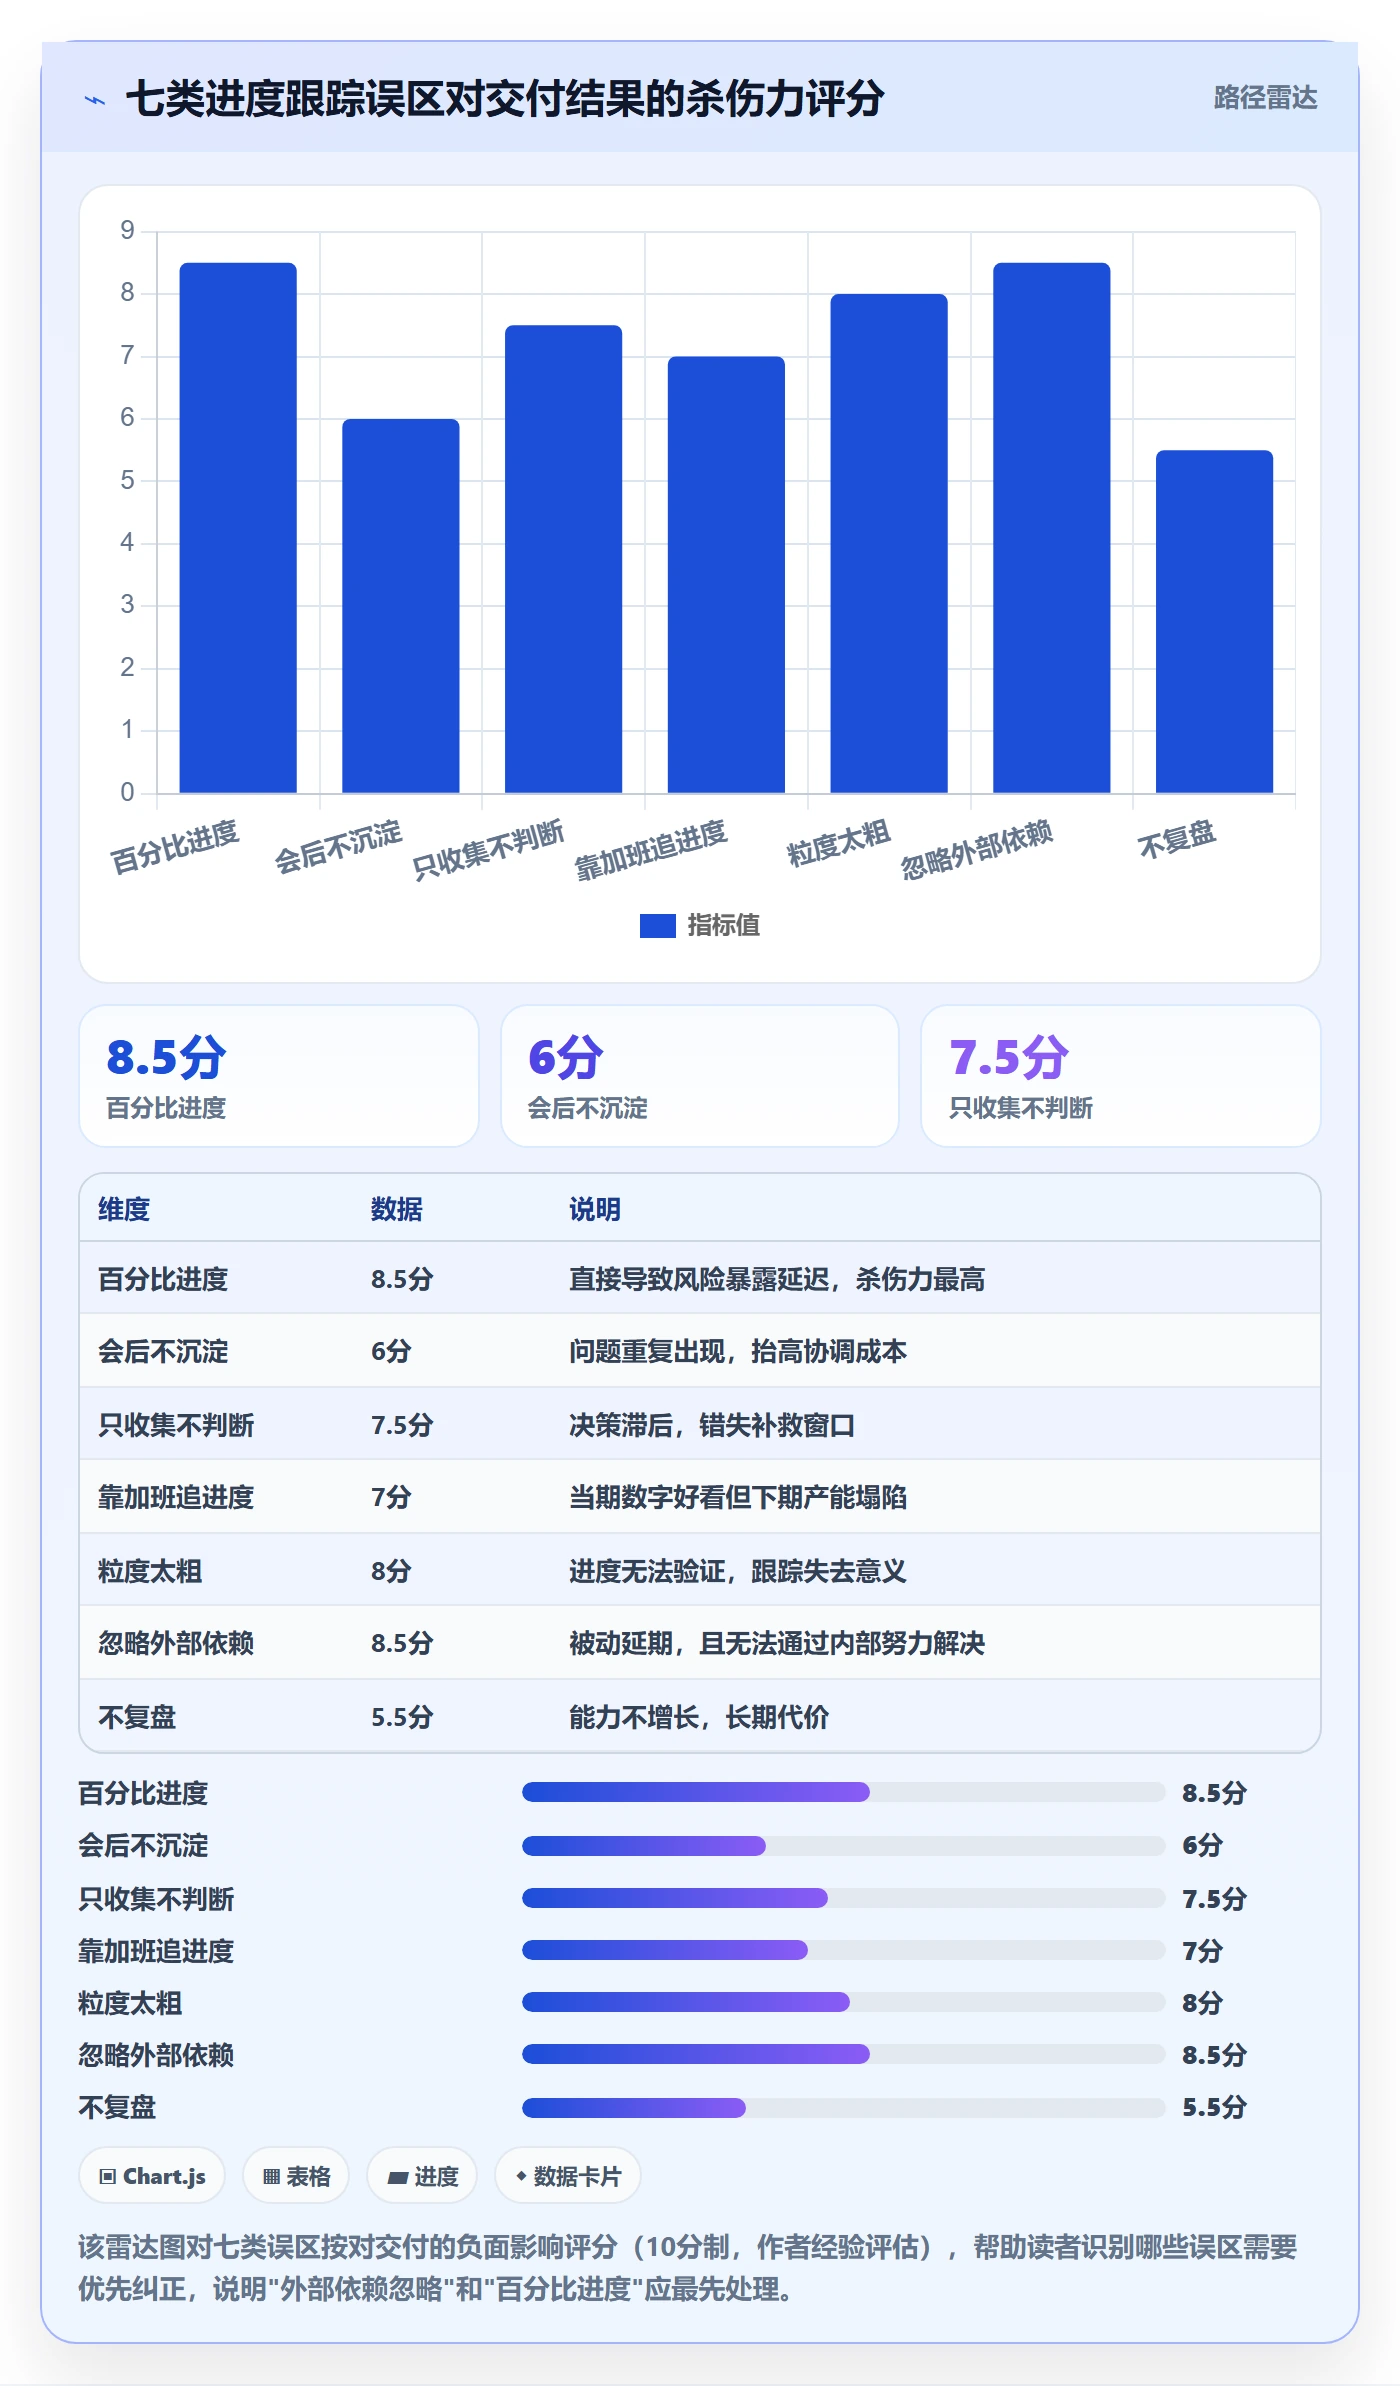Click the 数据卡片 tag chip
The width and height of the screenshot is (1400, 2386).
(568, 2176)
